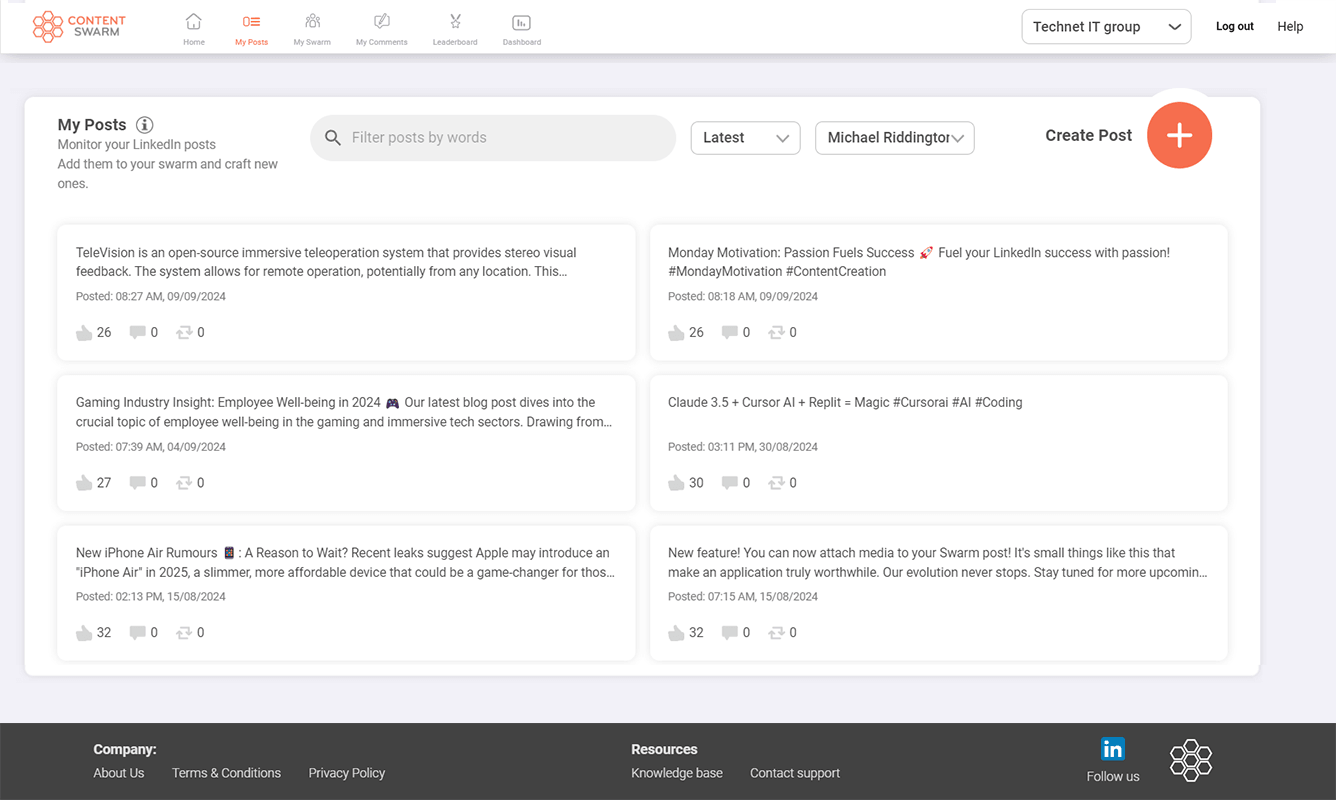Image resolution: width=1336 pixels, height=800 pixels.
Task: Open Privacy Policy footer link
Action: click(x=347, y=773)
